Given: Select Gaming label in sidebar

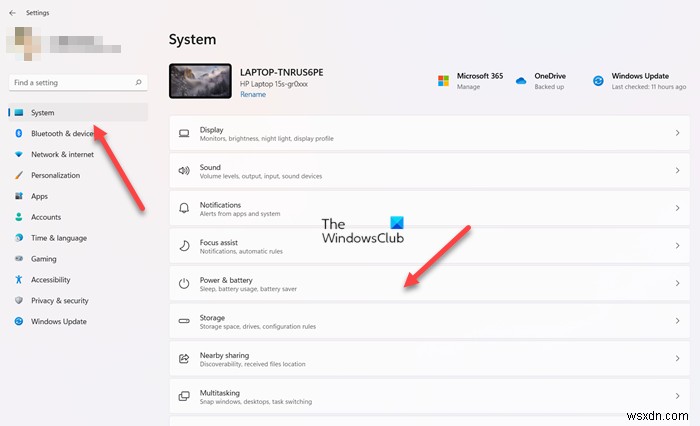Looking at the screenshot, I should (x=44, y=259).
